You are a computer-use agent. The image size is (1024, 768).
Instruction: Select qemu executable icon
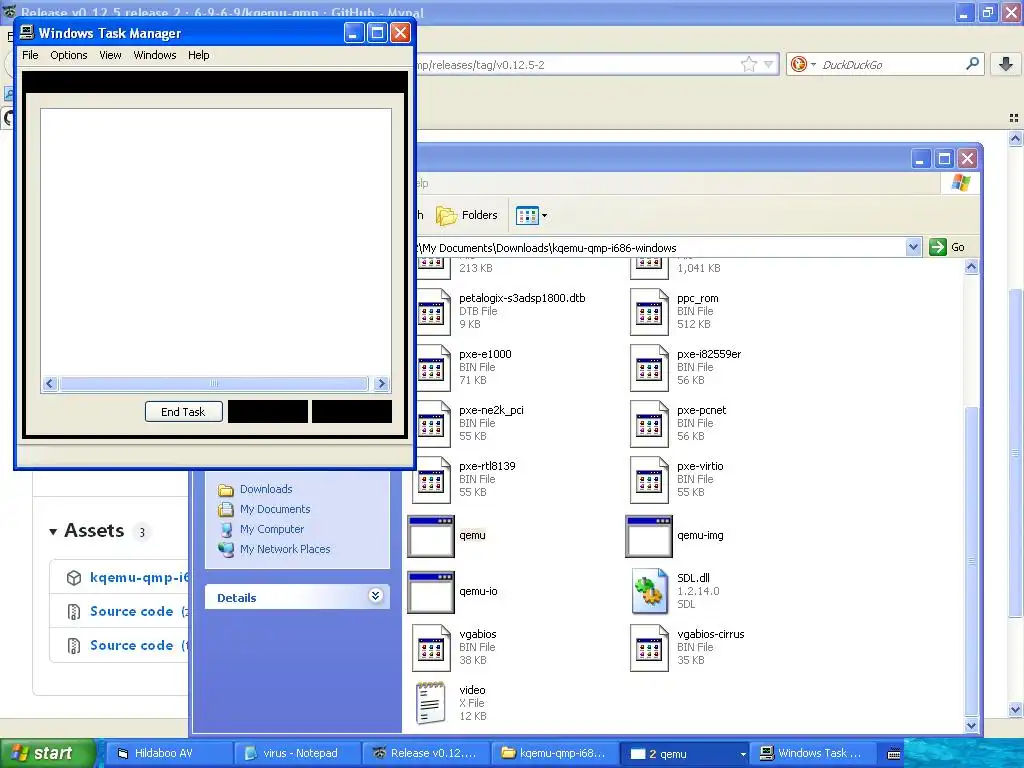tap(431, 536)
